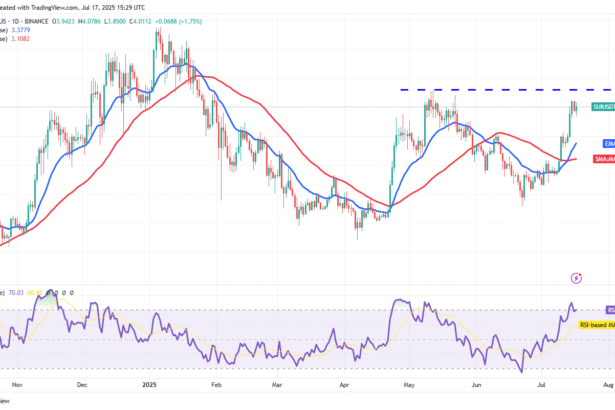The height and width of the screenshot is (410, 615).
Task: Click the Jun label on the time axis
Action: (474, 383)
